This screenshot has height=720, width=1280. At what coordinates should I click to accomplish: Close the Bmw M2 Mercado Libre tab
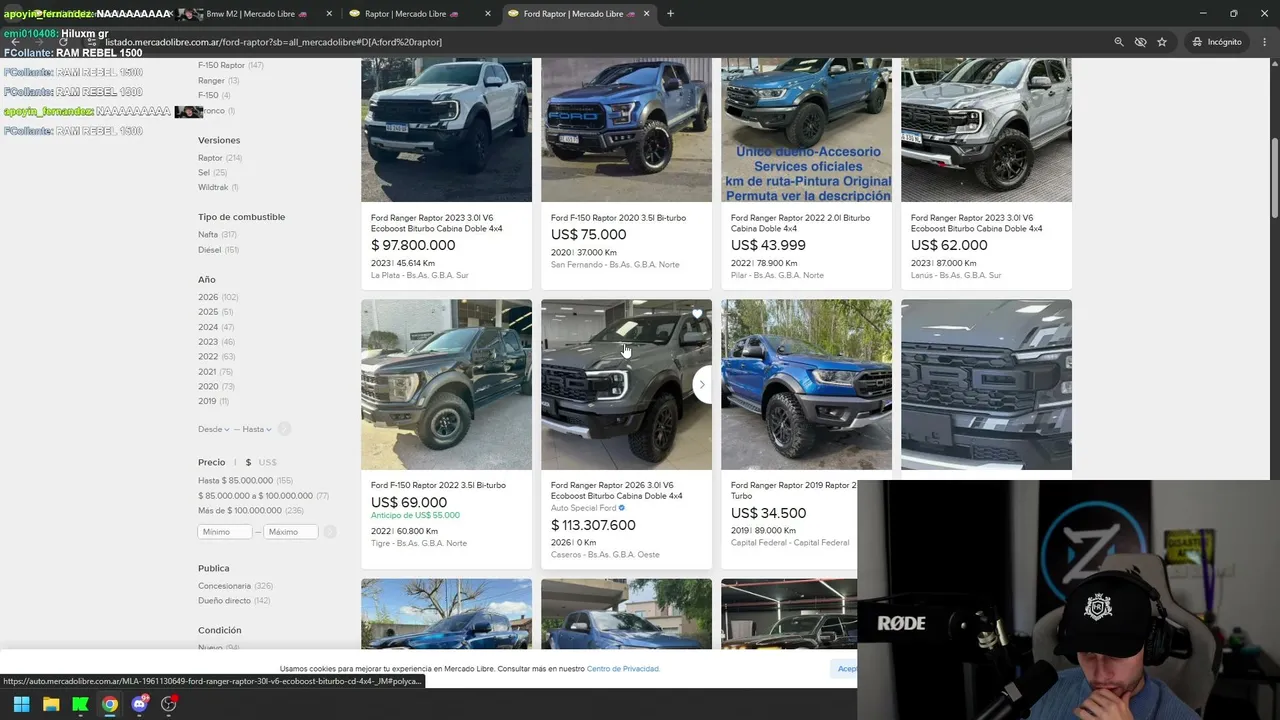click(329, 14)
